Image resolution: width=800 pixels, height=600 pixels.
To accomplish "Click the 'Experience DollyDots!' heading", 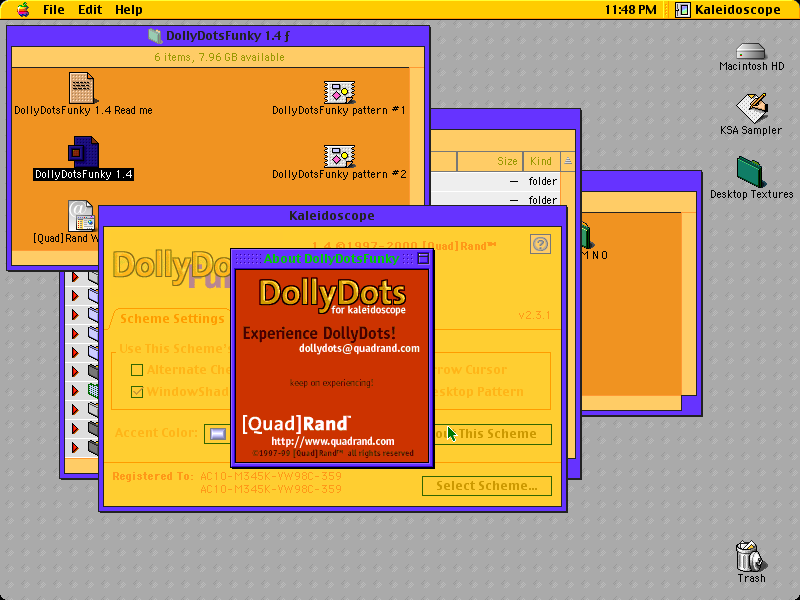I will pyautogui.click(x=319, y=334).
